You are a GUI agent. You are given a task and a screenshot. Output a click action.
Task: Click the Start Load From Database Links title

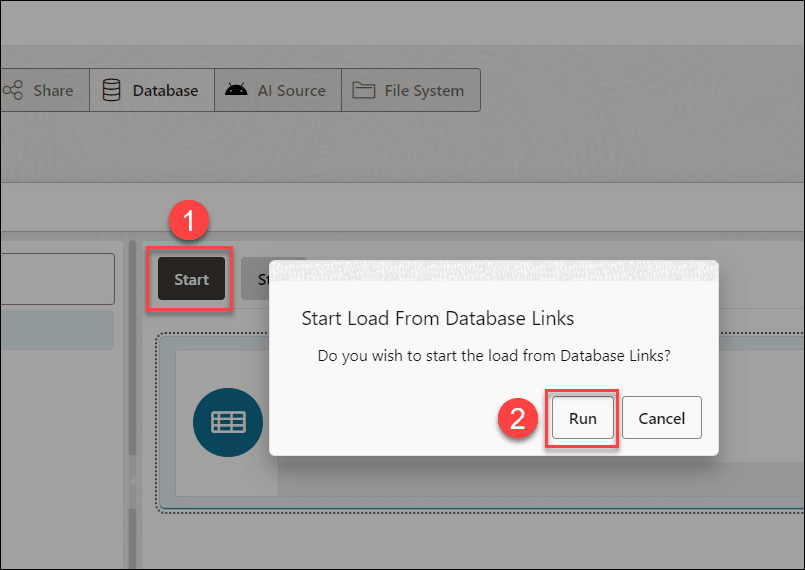438,318
